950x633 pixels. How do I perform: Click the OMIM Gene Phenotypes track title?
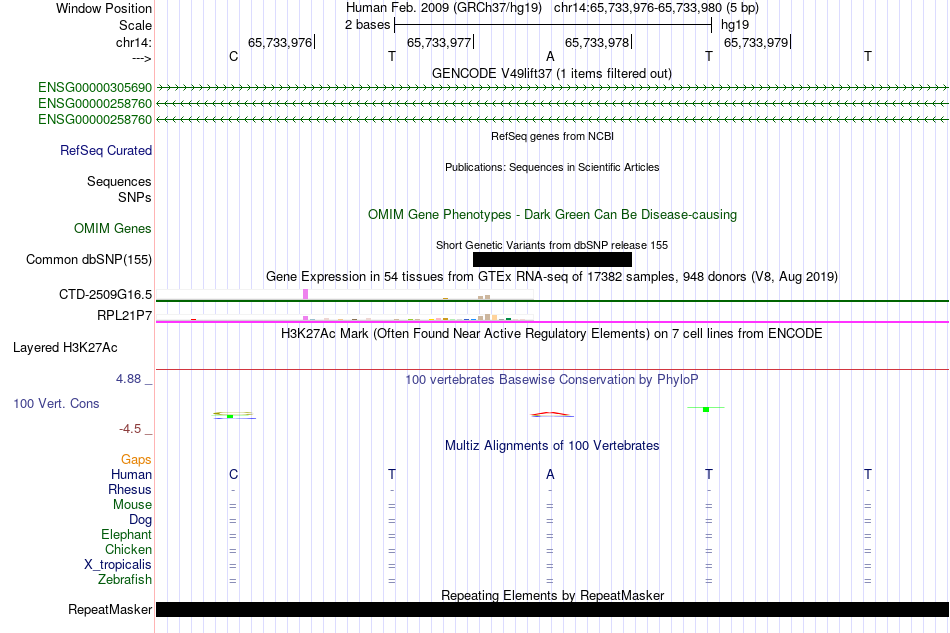[552, 214]
